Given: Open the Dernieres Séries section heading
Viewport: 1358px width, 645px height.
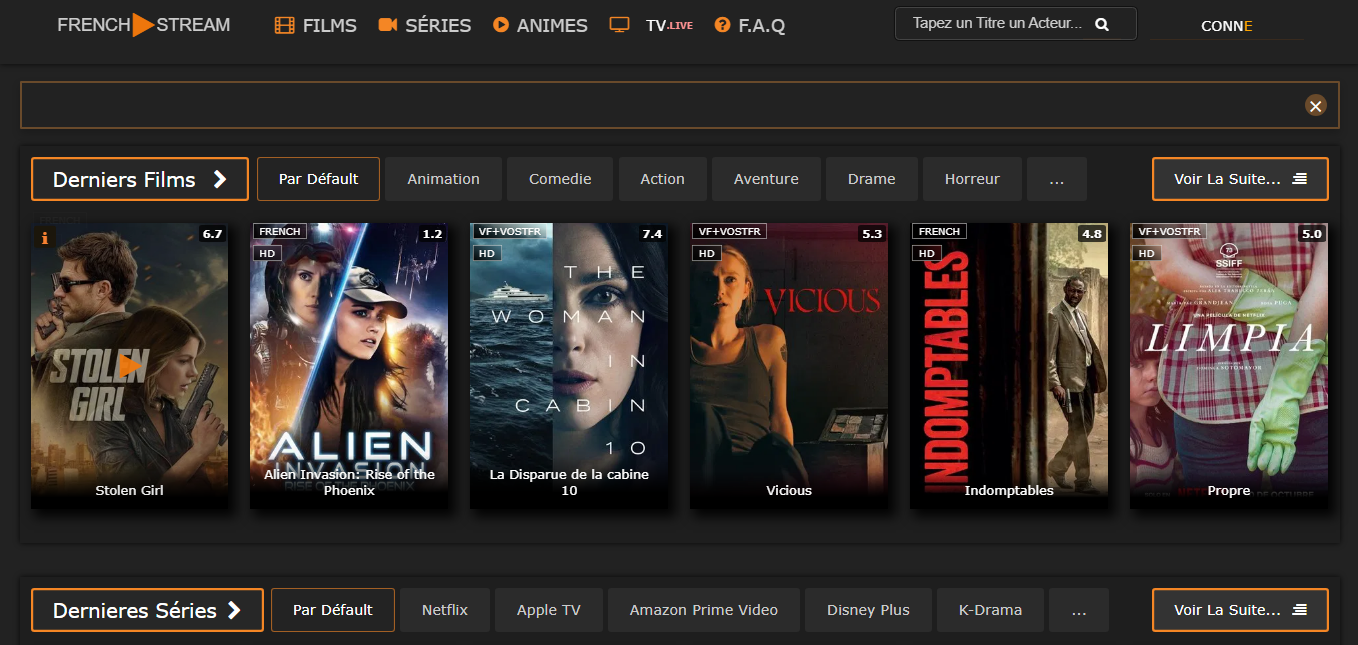Looking at the screenshot, I should (x=147, y=610).
